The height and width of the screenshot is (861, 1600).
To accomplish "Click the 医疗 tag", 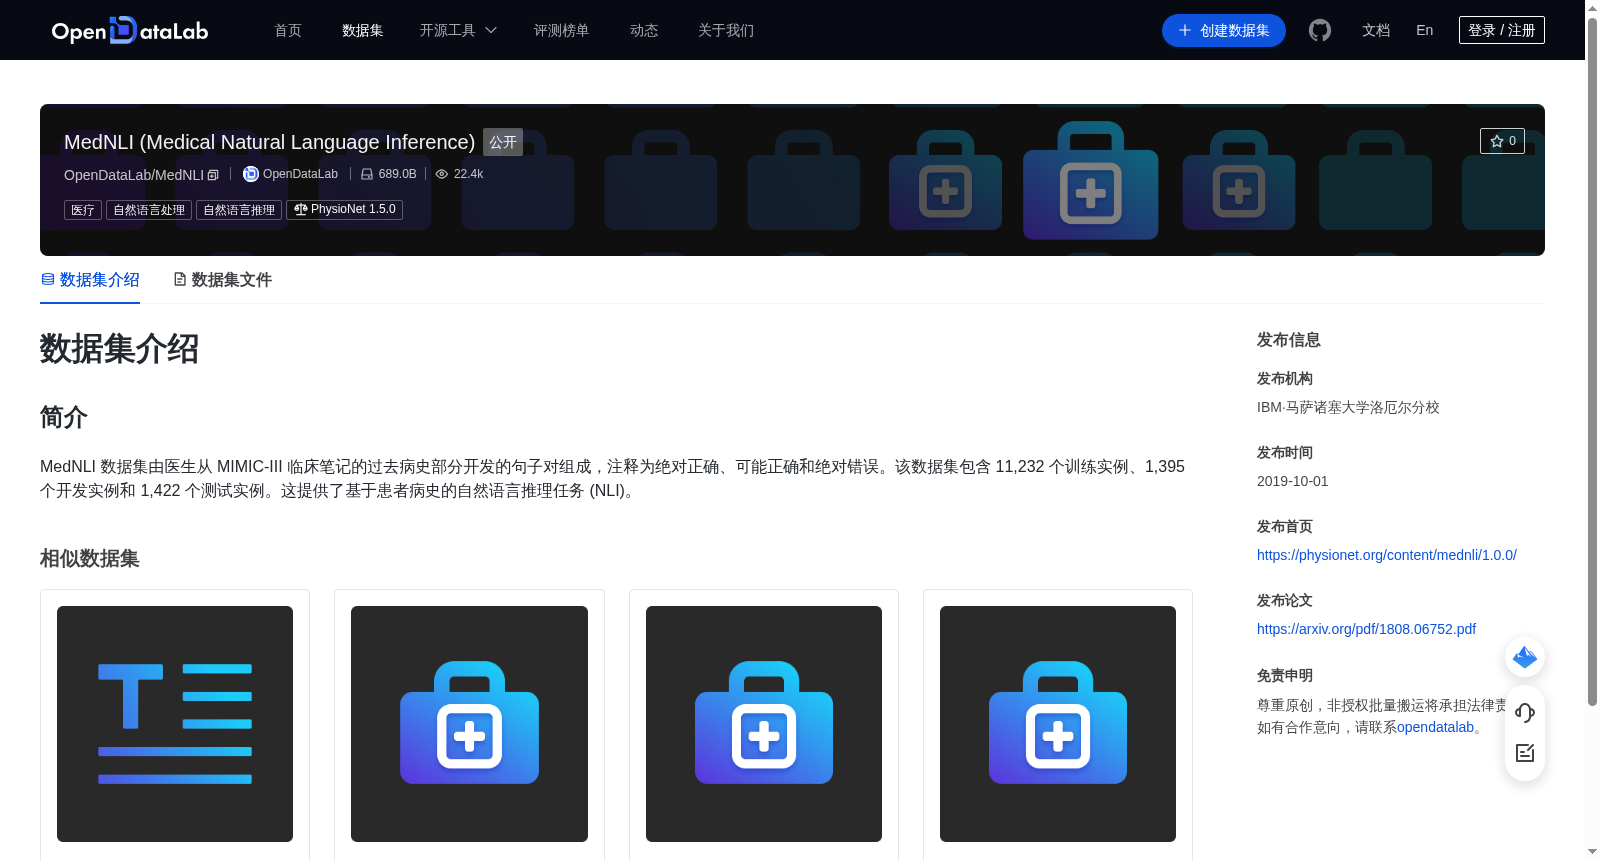I will click(83, 210).
